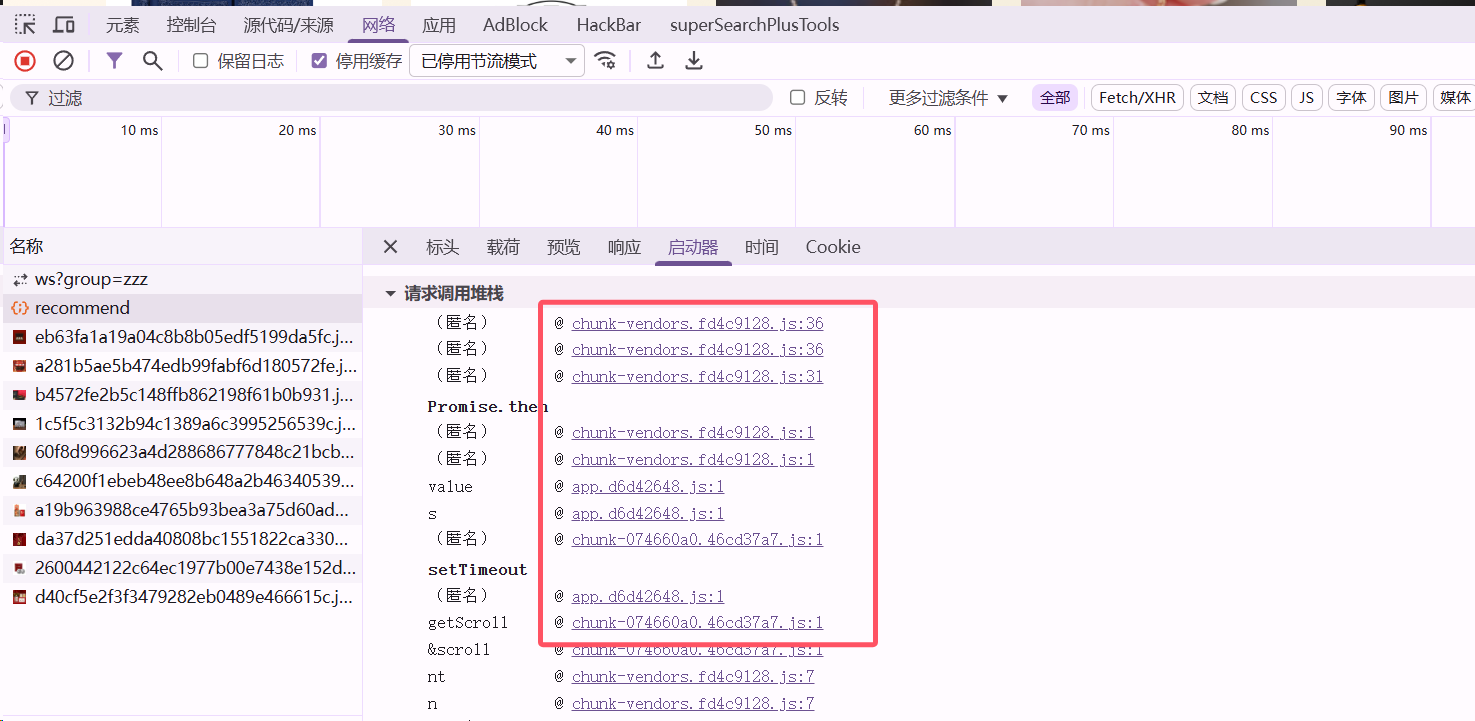Open network conditions wifi icon
This screenshot has width=1475, height=721.
[605, 61]
